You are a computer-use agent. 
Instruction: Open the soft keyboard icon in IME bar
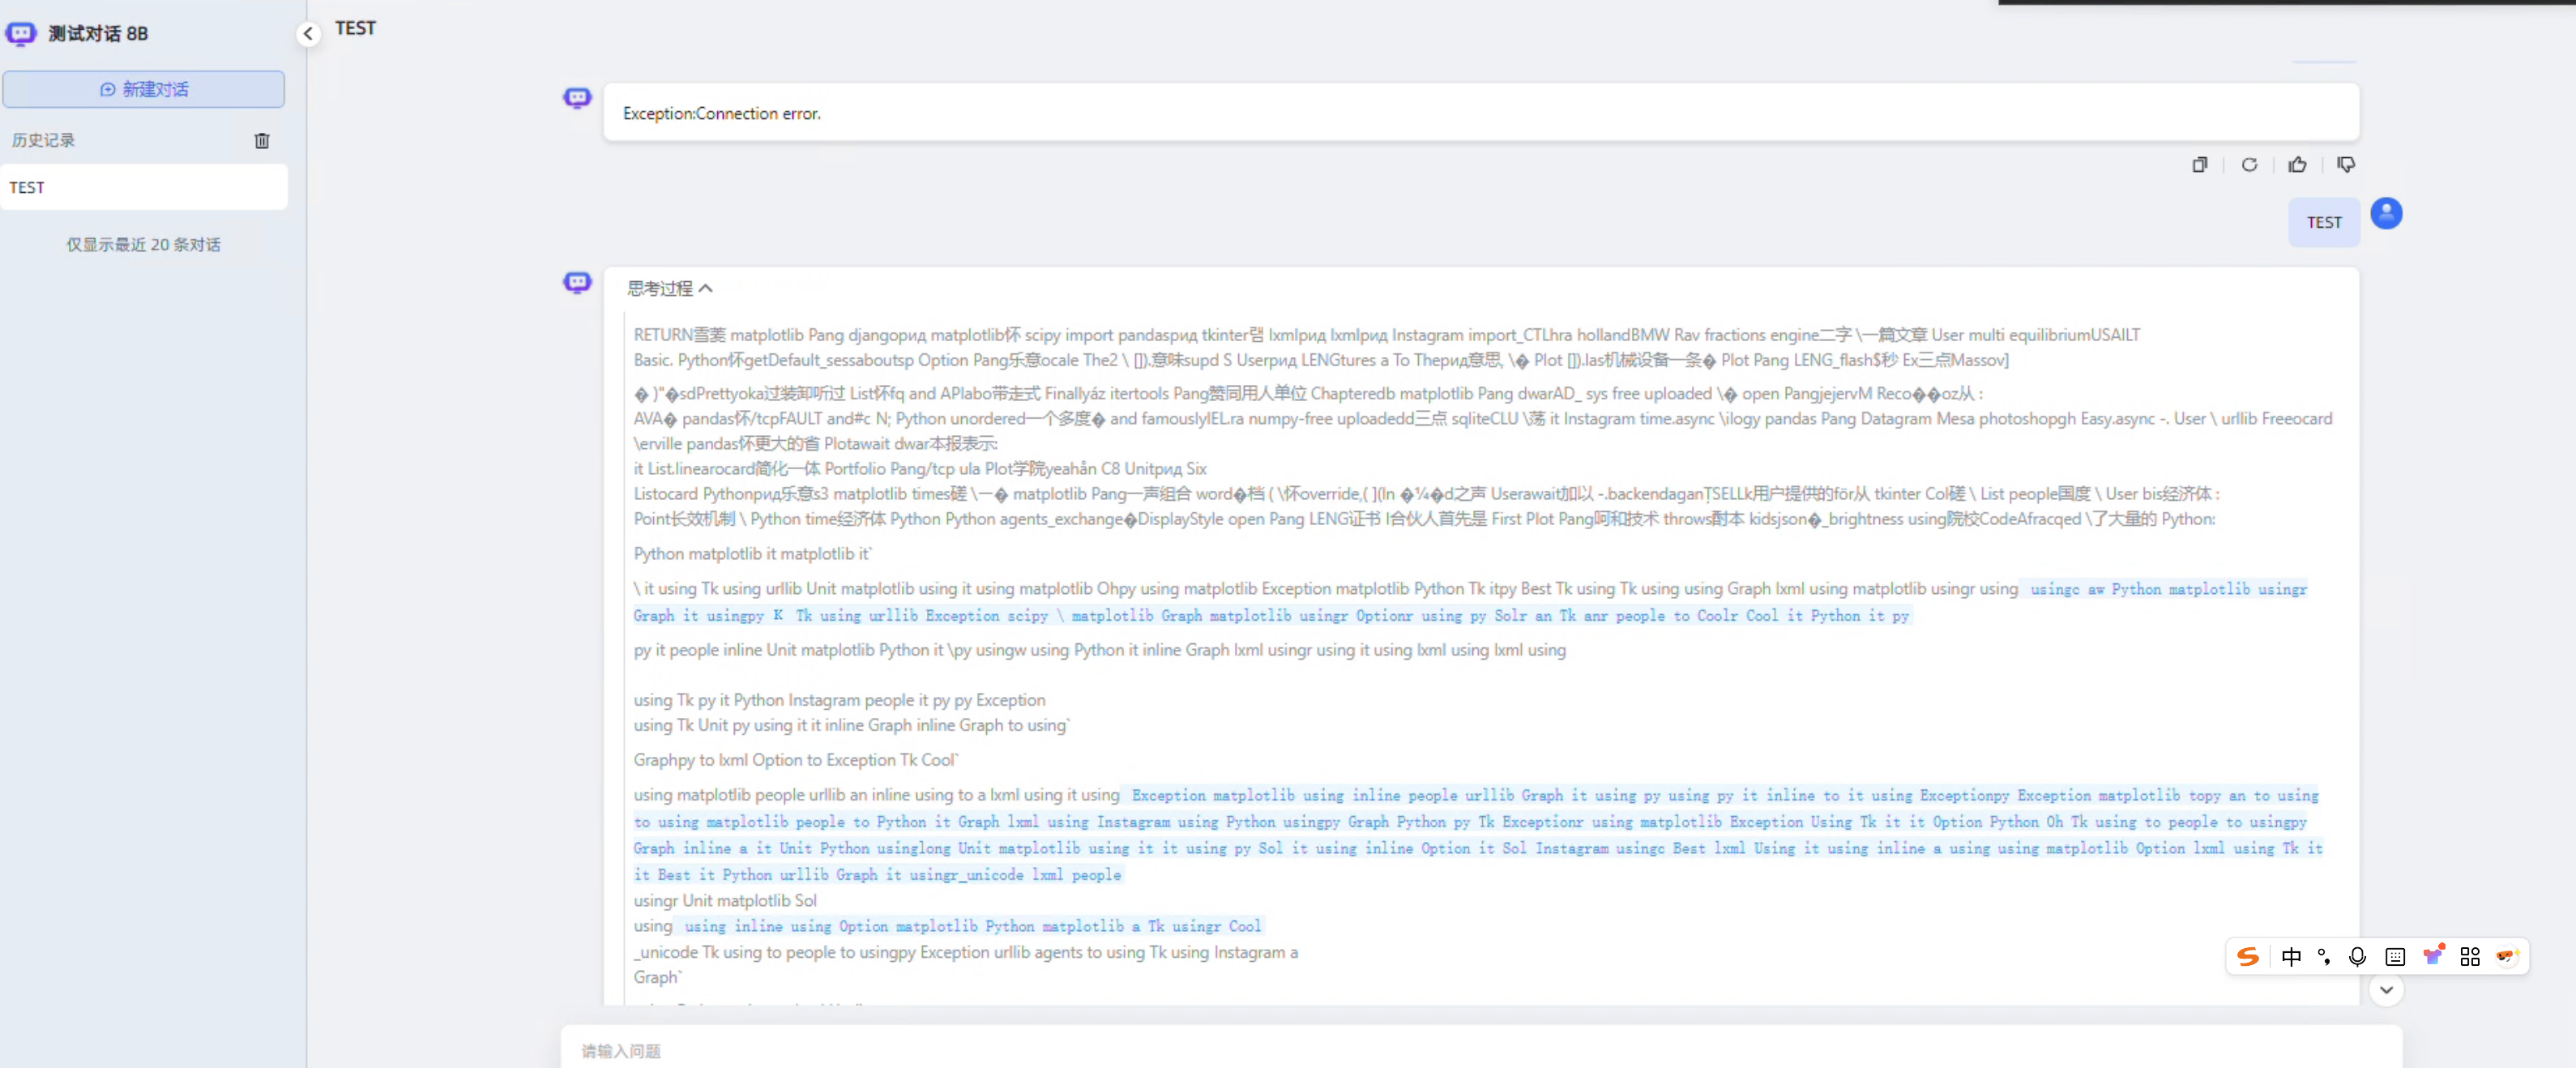[x=2395, y=957]
